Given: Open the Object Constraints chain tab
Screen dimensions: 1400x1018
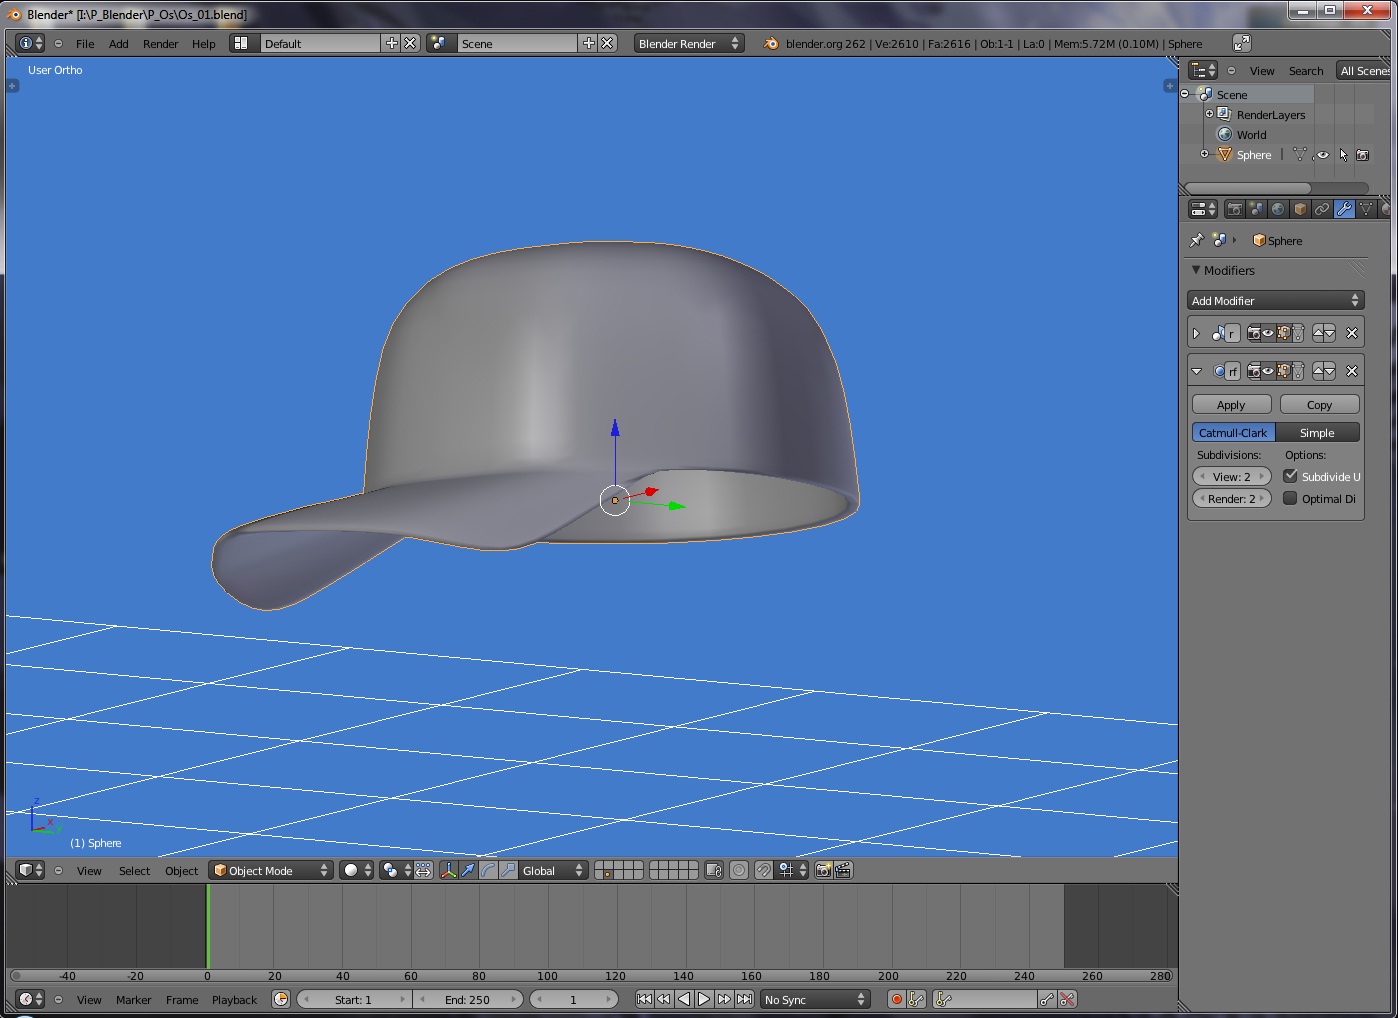Looking at the screenshot, I should (1322, 209).
